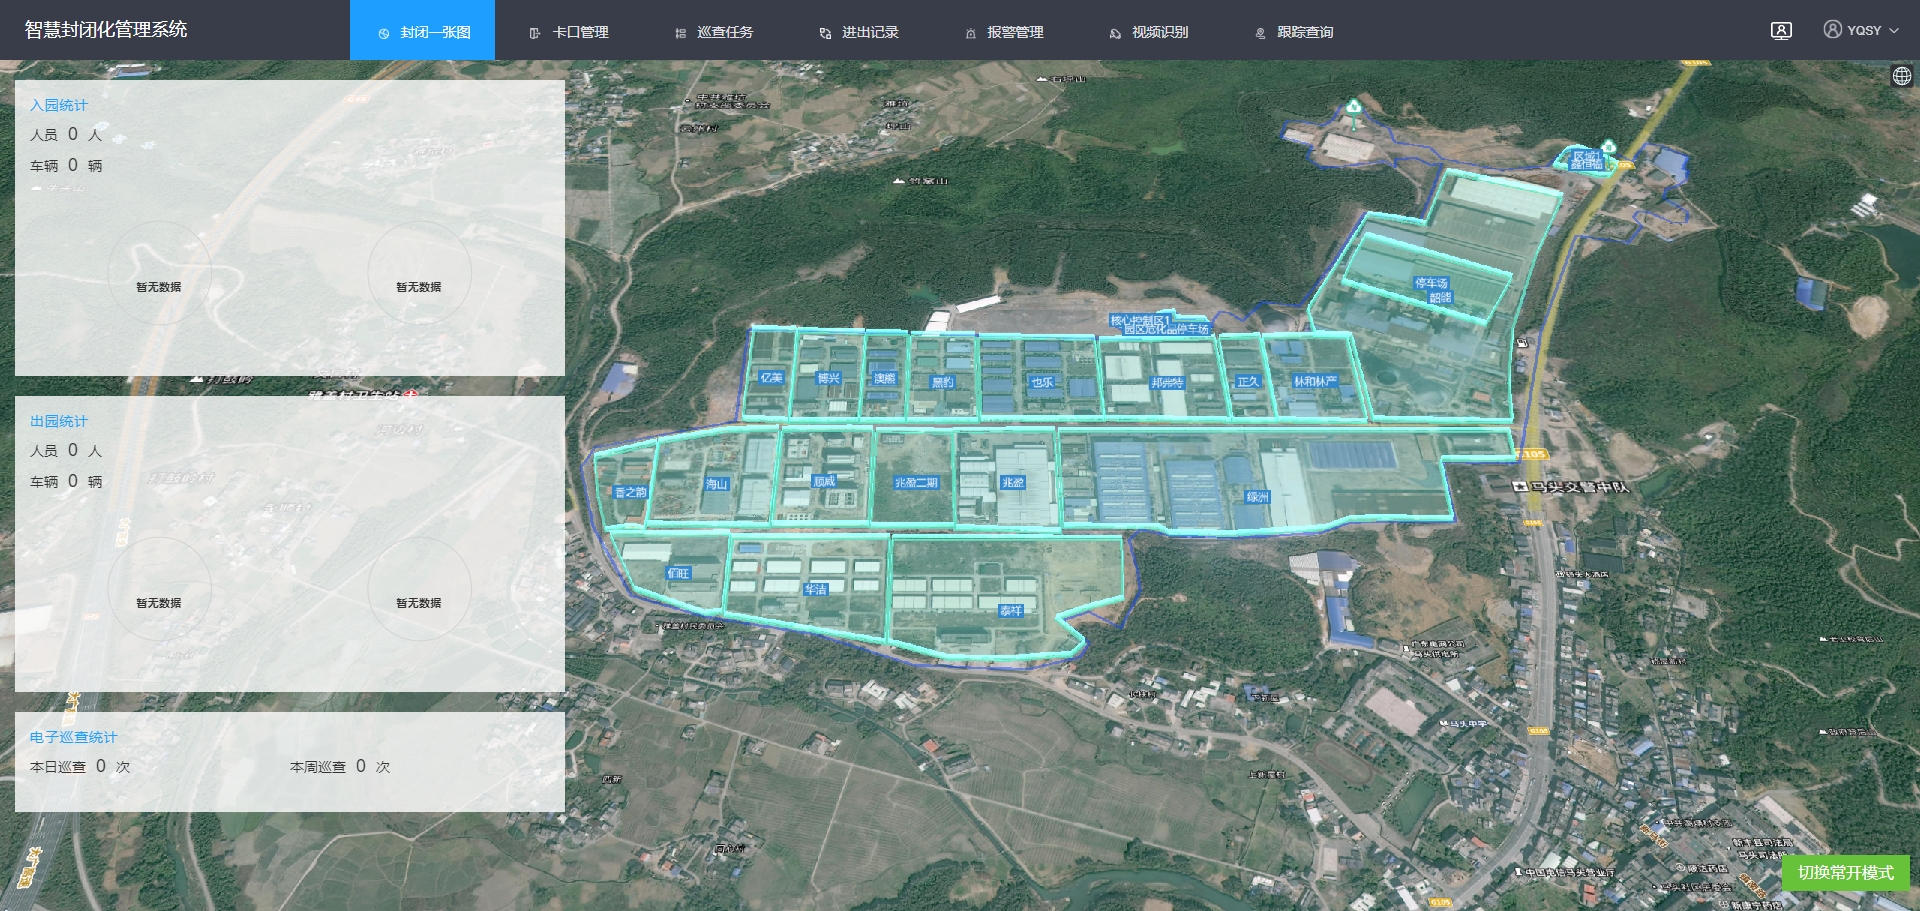1920x911 pixels.
Task: Click the 巡查任务 list icon
Action: (680, 33)
